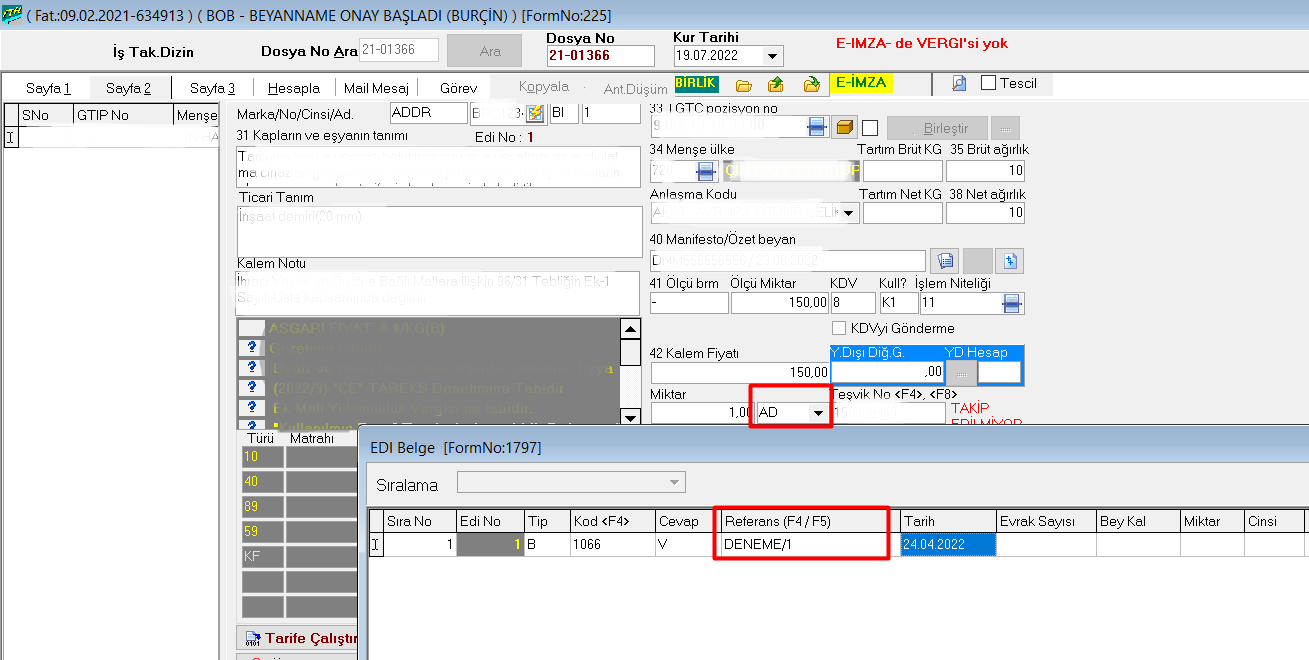The image size is (1309, 660).
Task: Click the folder with curved green arrow icon
Action: (812, 85)
